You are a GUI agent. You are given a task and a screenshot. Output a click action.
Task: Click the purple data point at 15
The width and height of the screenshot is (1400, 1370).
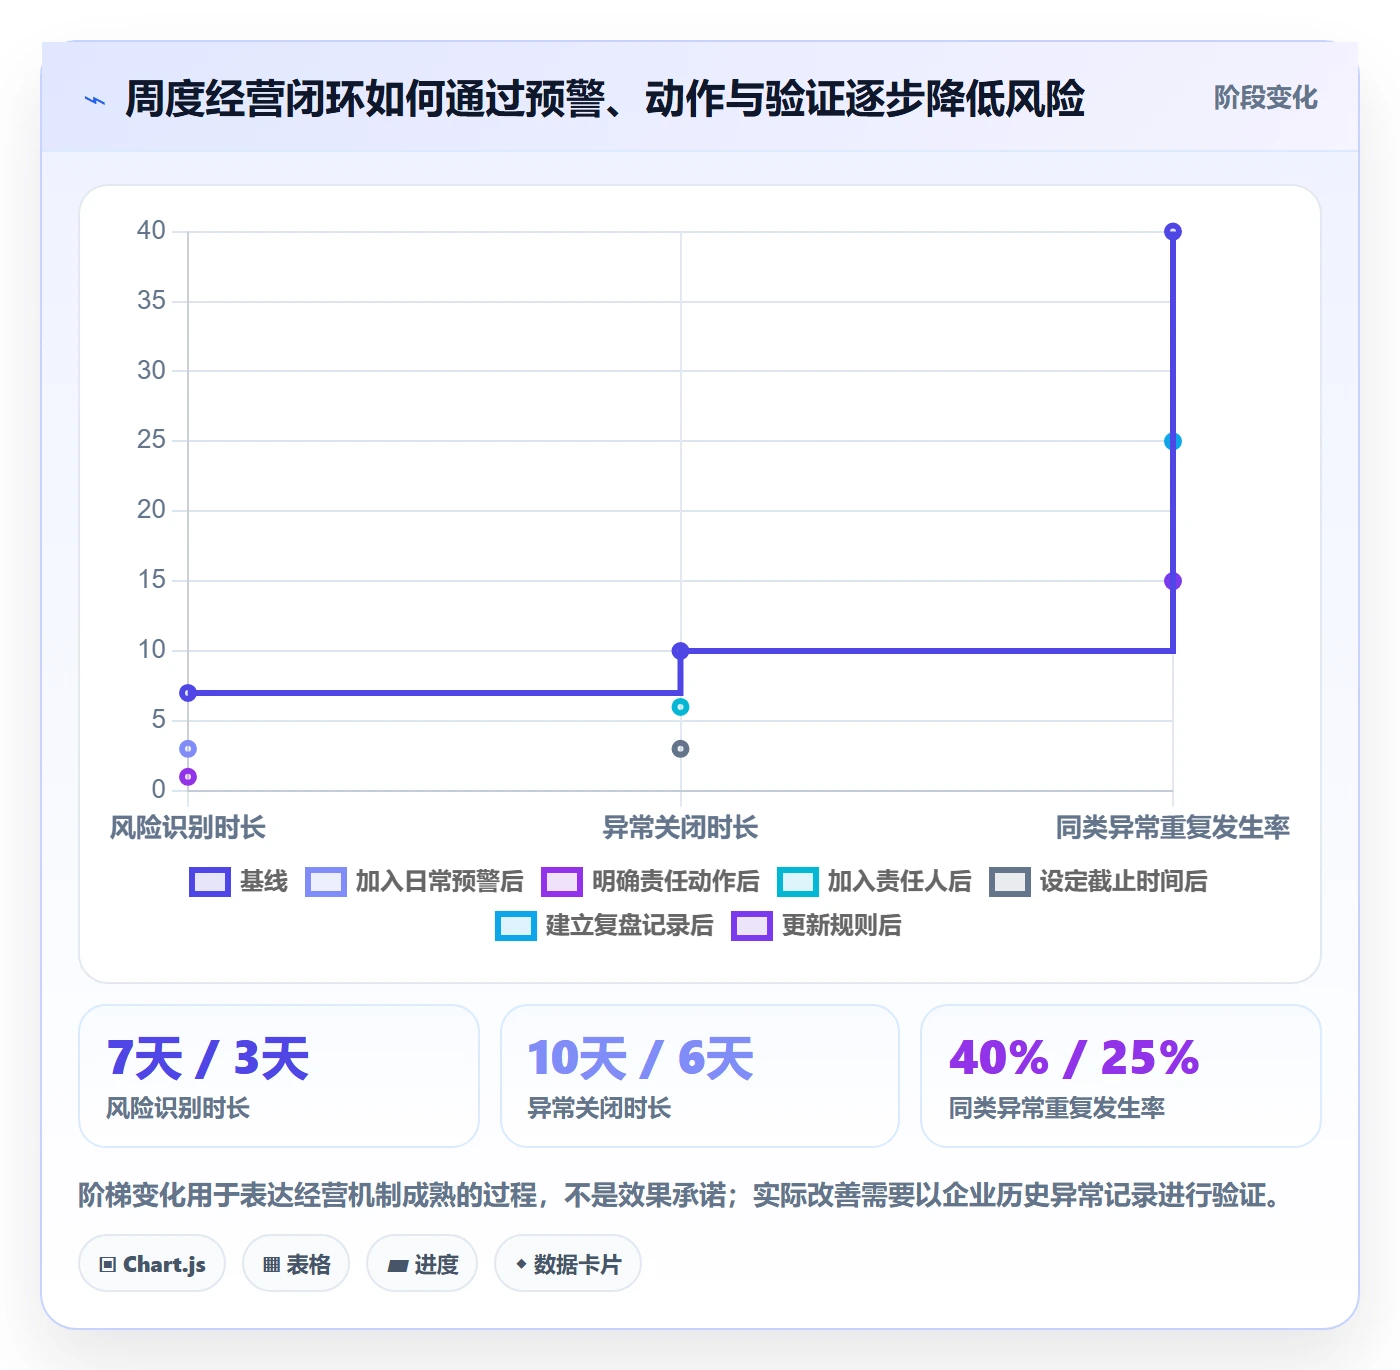click(1173, 581)
